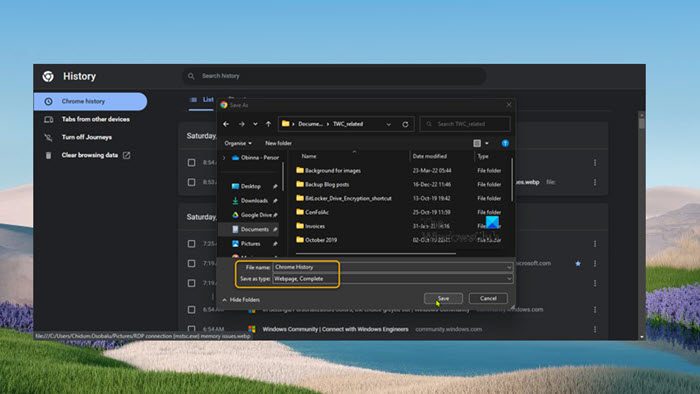Open the File name dropdown arrow

tap(508, 267)
